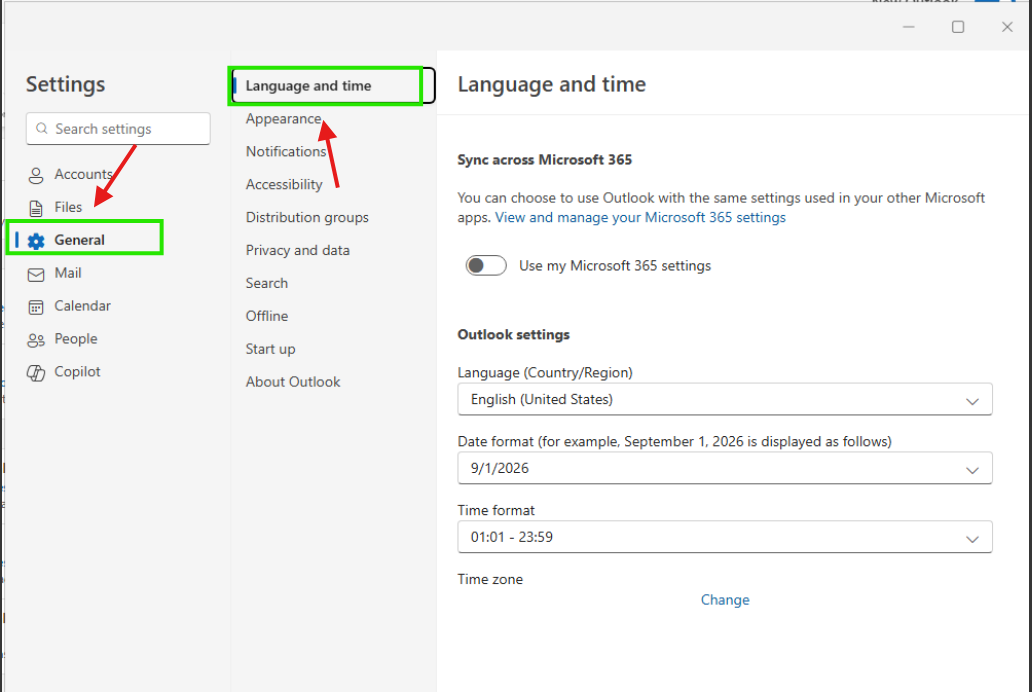Go to Appearance settings
Viewport: 1032px width, 692px height.
[x=283, y=119]
